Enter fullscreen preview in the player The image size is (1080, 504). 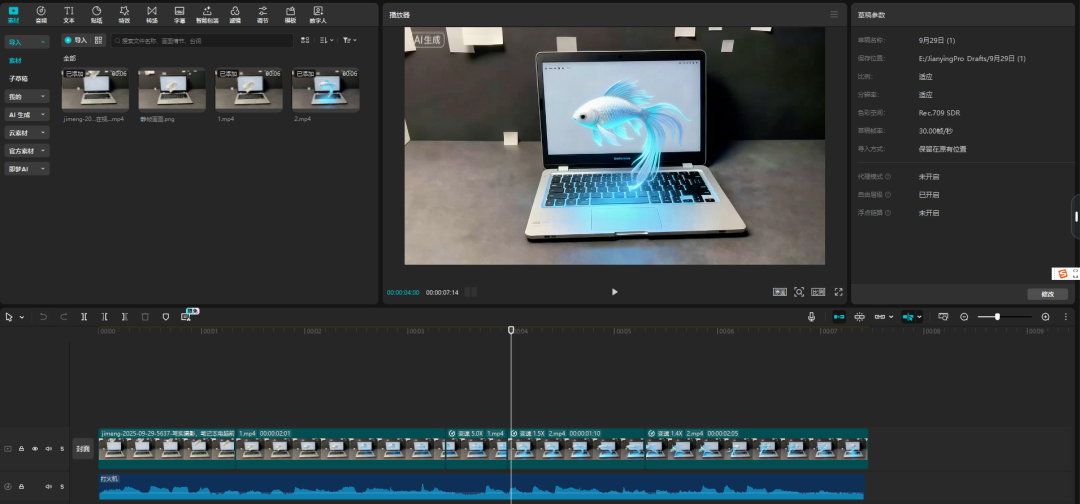coord(838,292)
